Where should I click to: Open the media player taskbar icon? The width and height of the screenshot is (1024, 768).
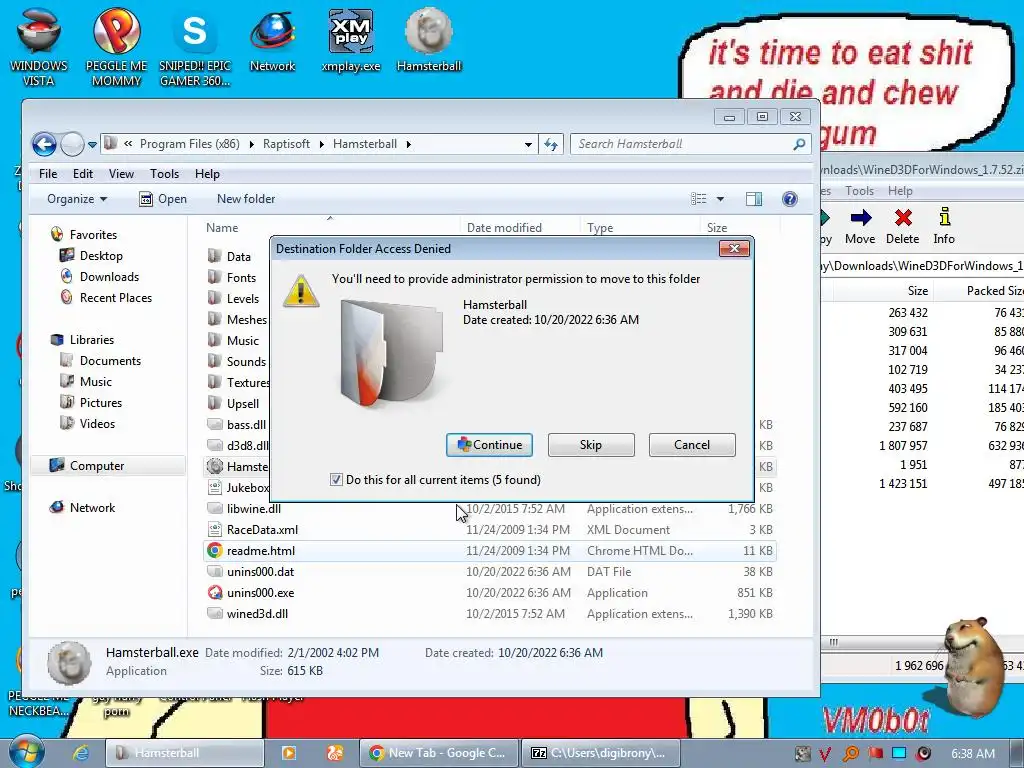288,752
